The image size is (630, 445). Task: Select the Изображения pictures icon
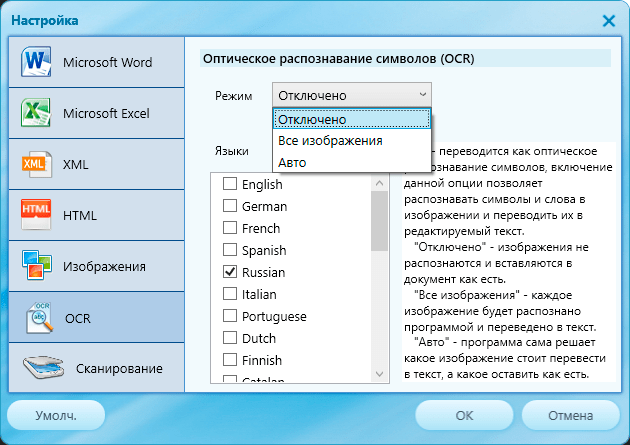pos(37,265)
